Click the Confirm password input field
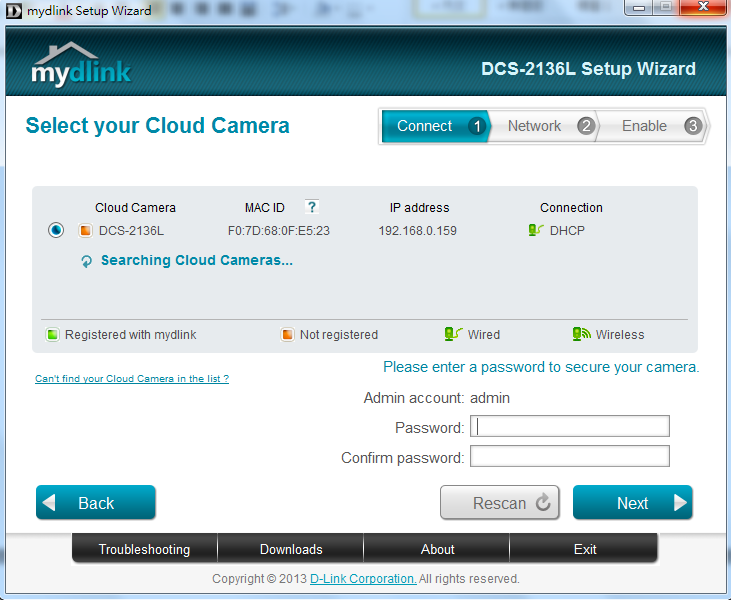 (x=569, y=457)
